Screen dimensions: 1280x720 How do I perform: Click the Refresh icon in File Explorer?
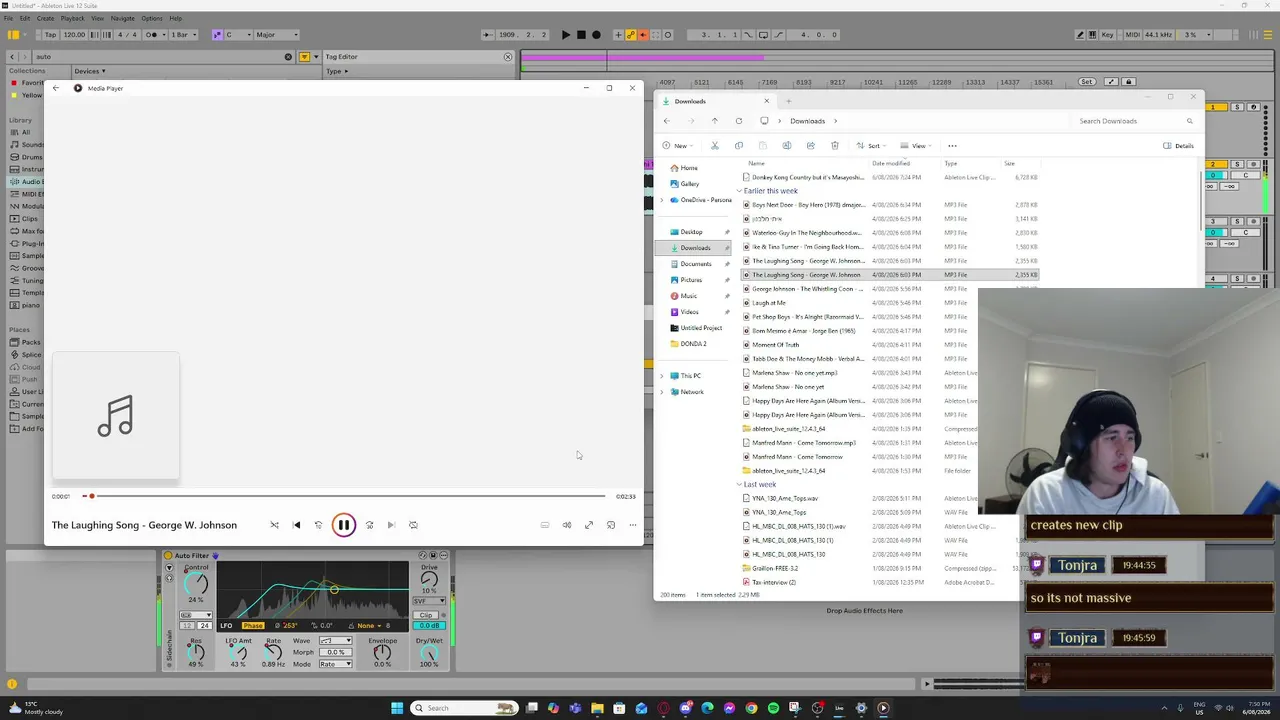[x=739, y=121]
